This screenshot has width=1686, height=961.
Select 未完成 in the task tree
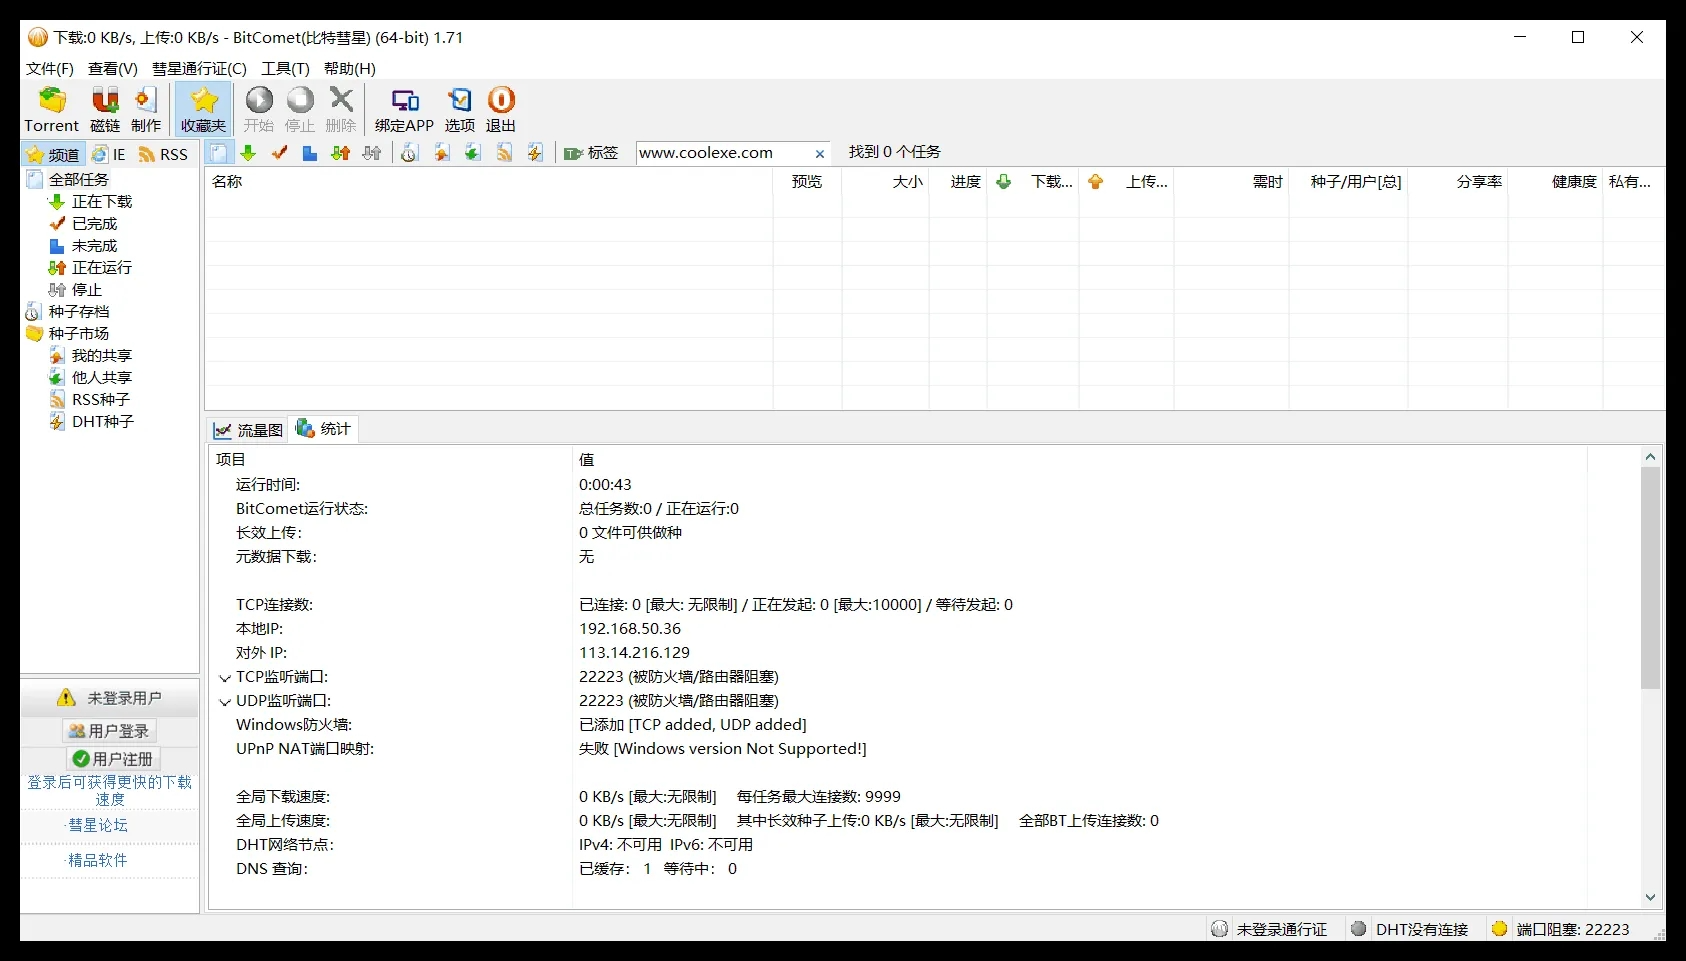95,246
